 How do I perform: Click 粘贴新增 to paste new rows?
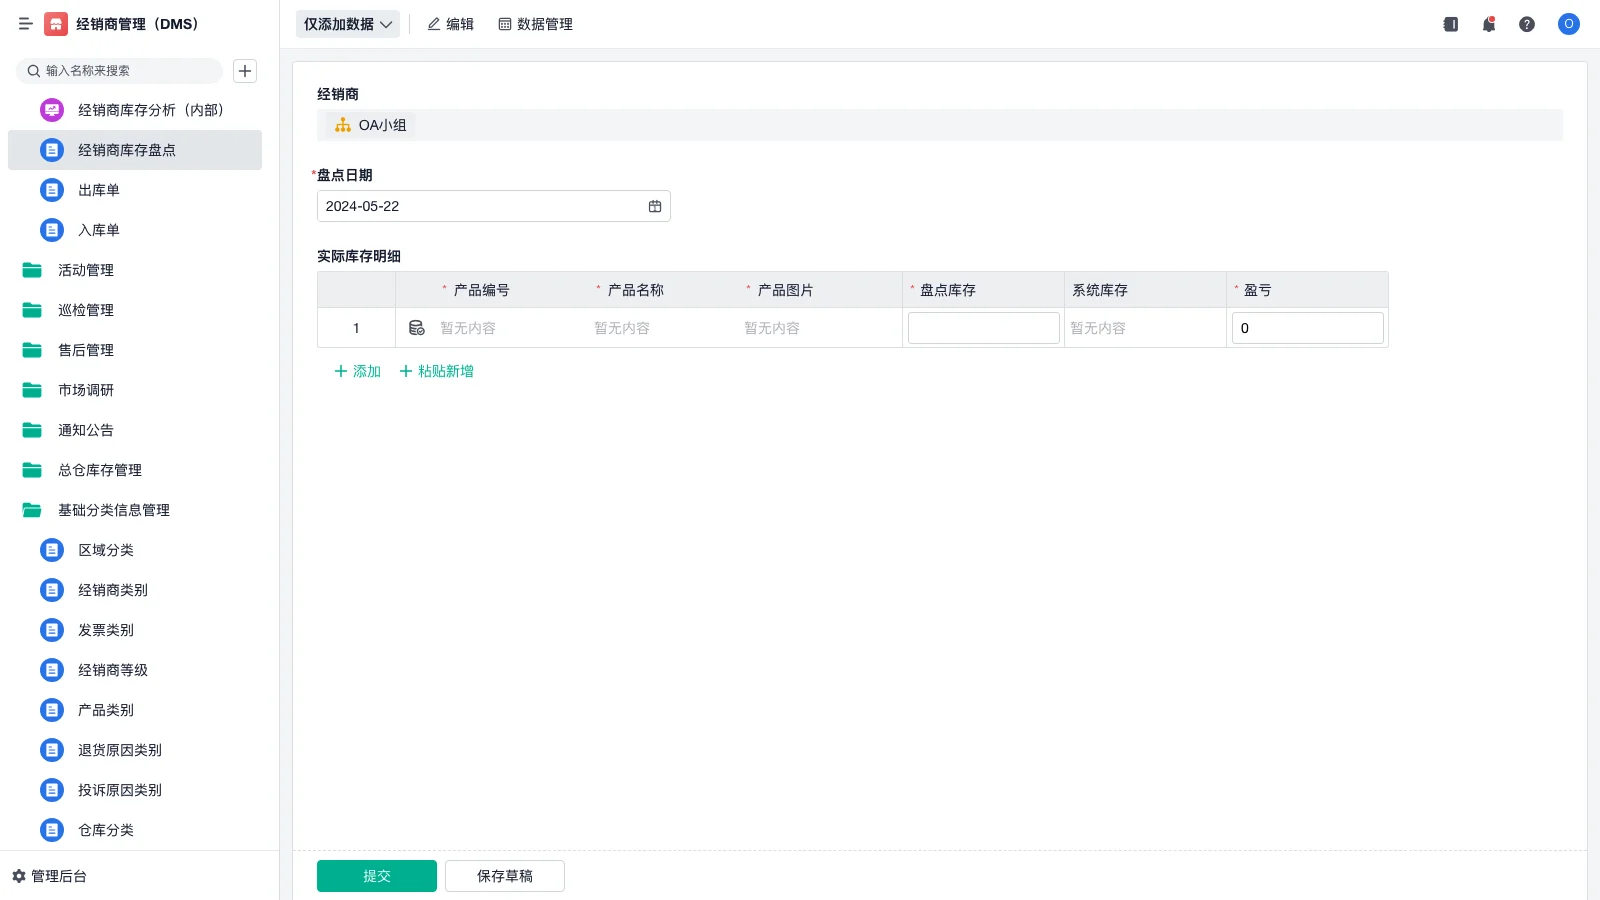pos(436,371)
